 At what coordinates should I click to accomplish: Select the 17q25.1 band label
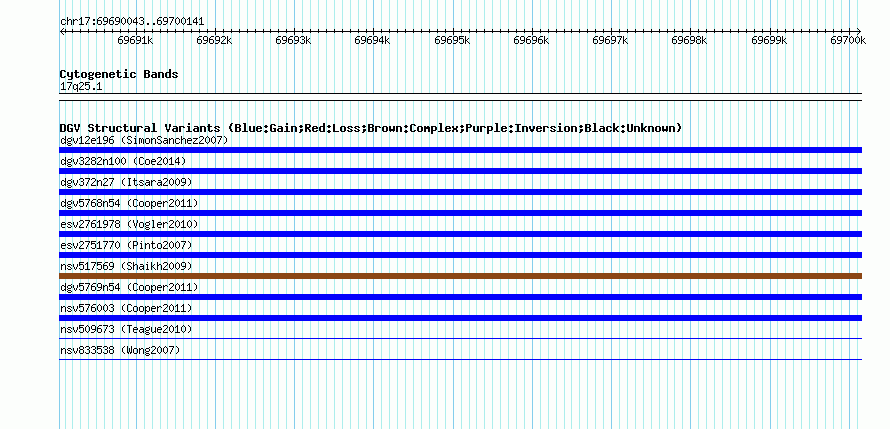[81, 87]
